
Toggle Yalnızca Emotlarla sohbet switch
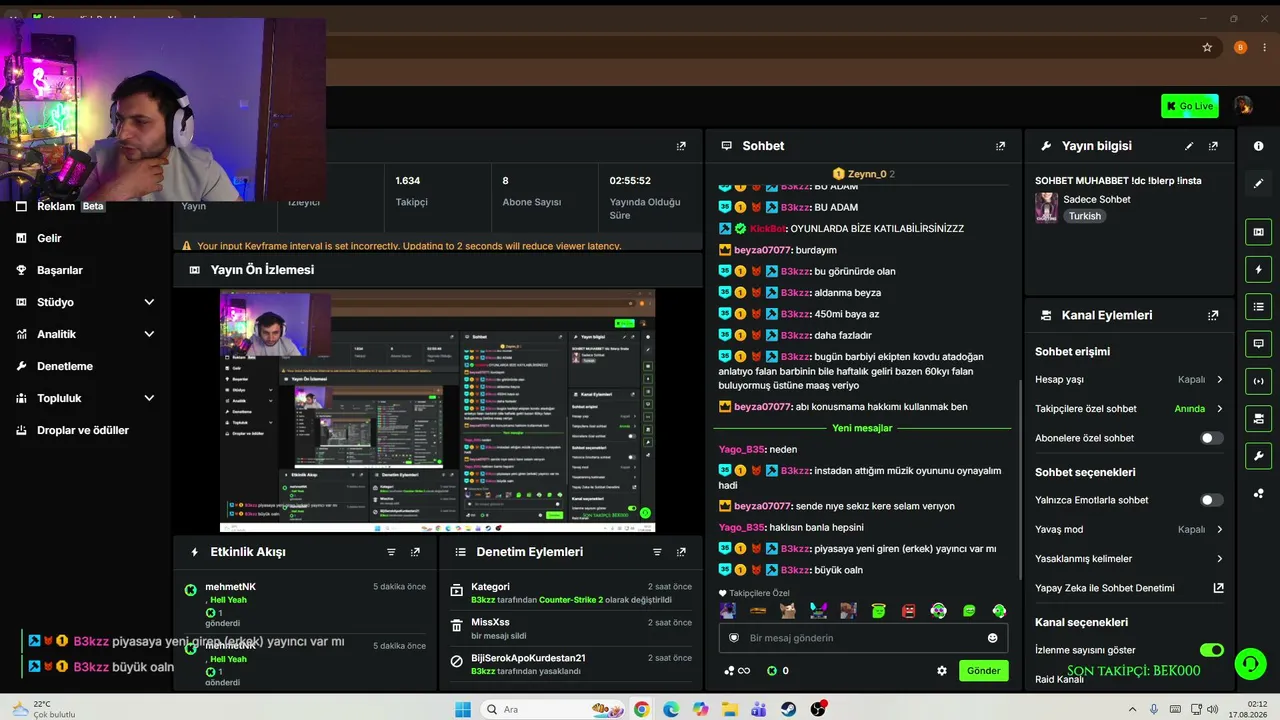coord(1211,500)
